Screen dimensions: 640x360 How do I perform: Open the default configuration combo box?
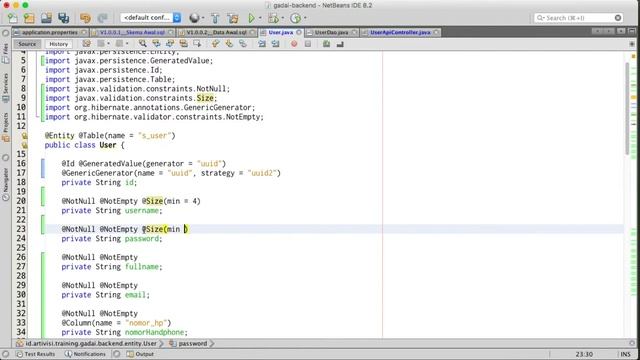tap(151, 18)
